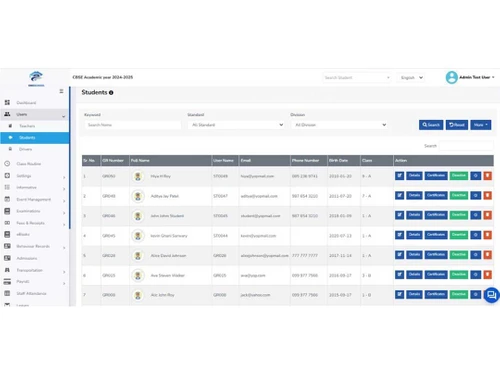Image resolution: width=500 pixels, height=375 pixels.
Task: Click Certificates button for Ava Steven Walker
Action: pyautogui.click(x=436, y=275)
